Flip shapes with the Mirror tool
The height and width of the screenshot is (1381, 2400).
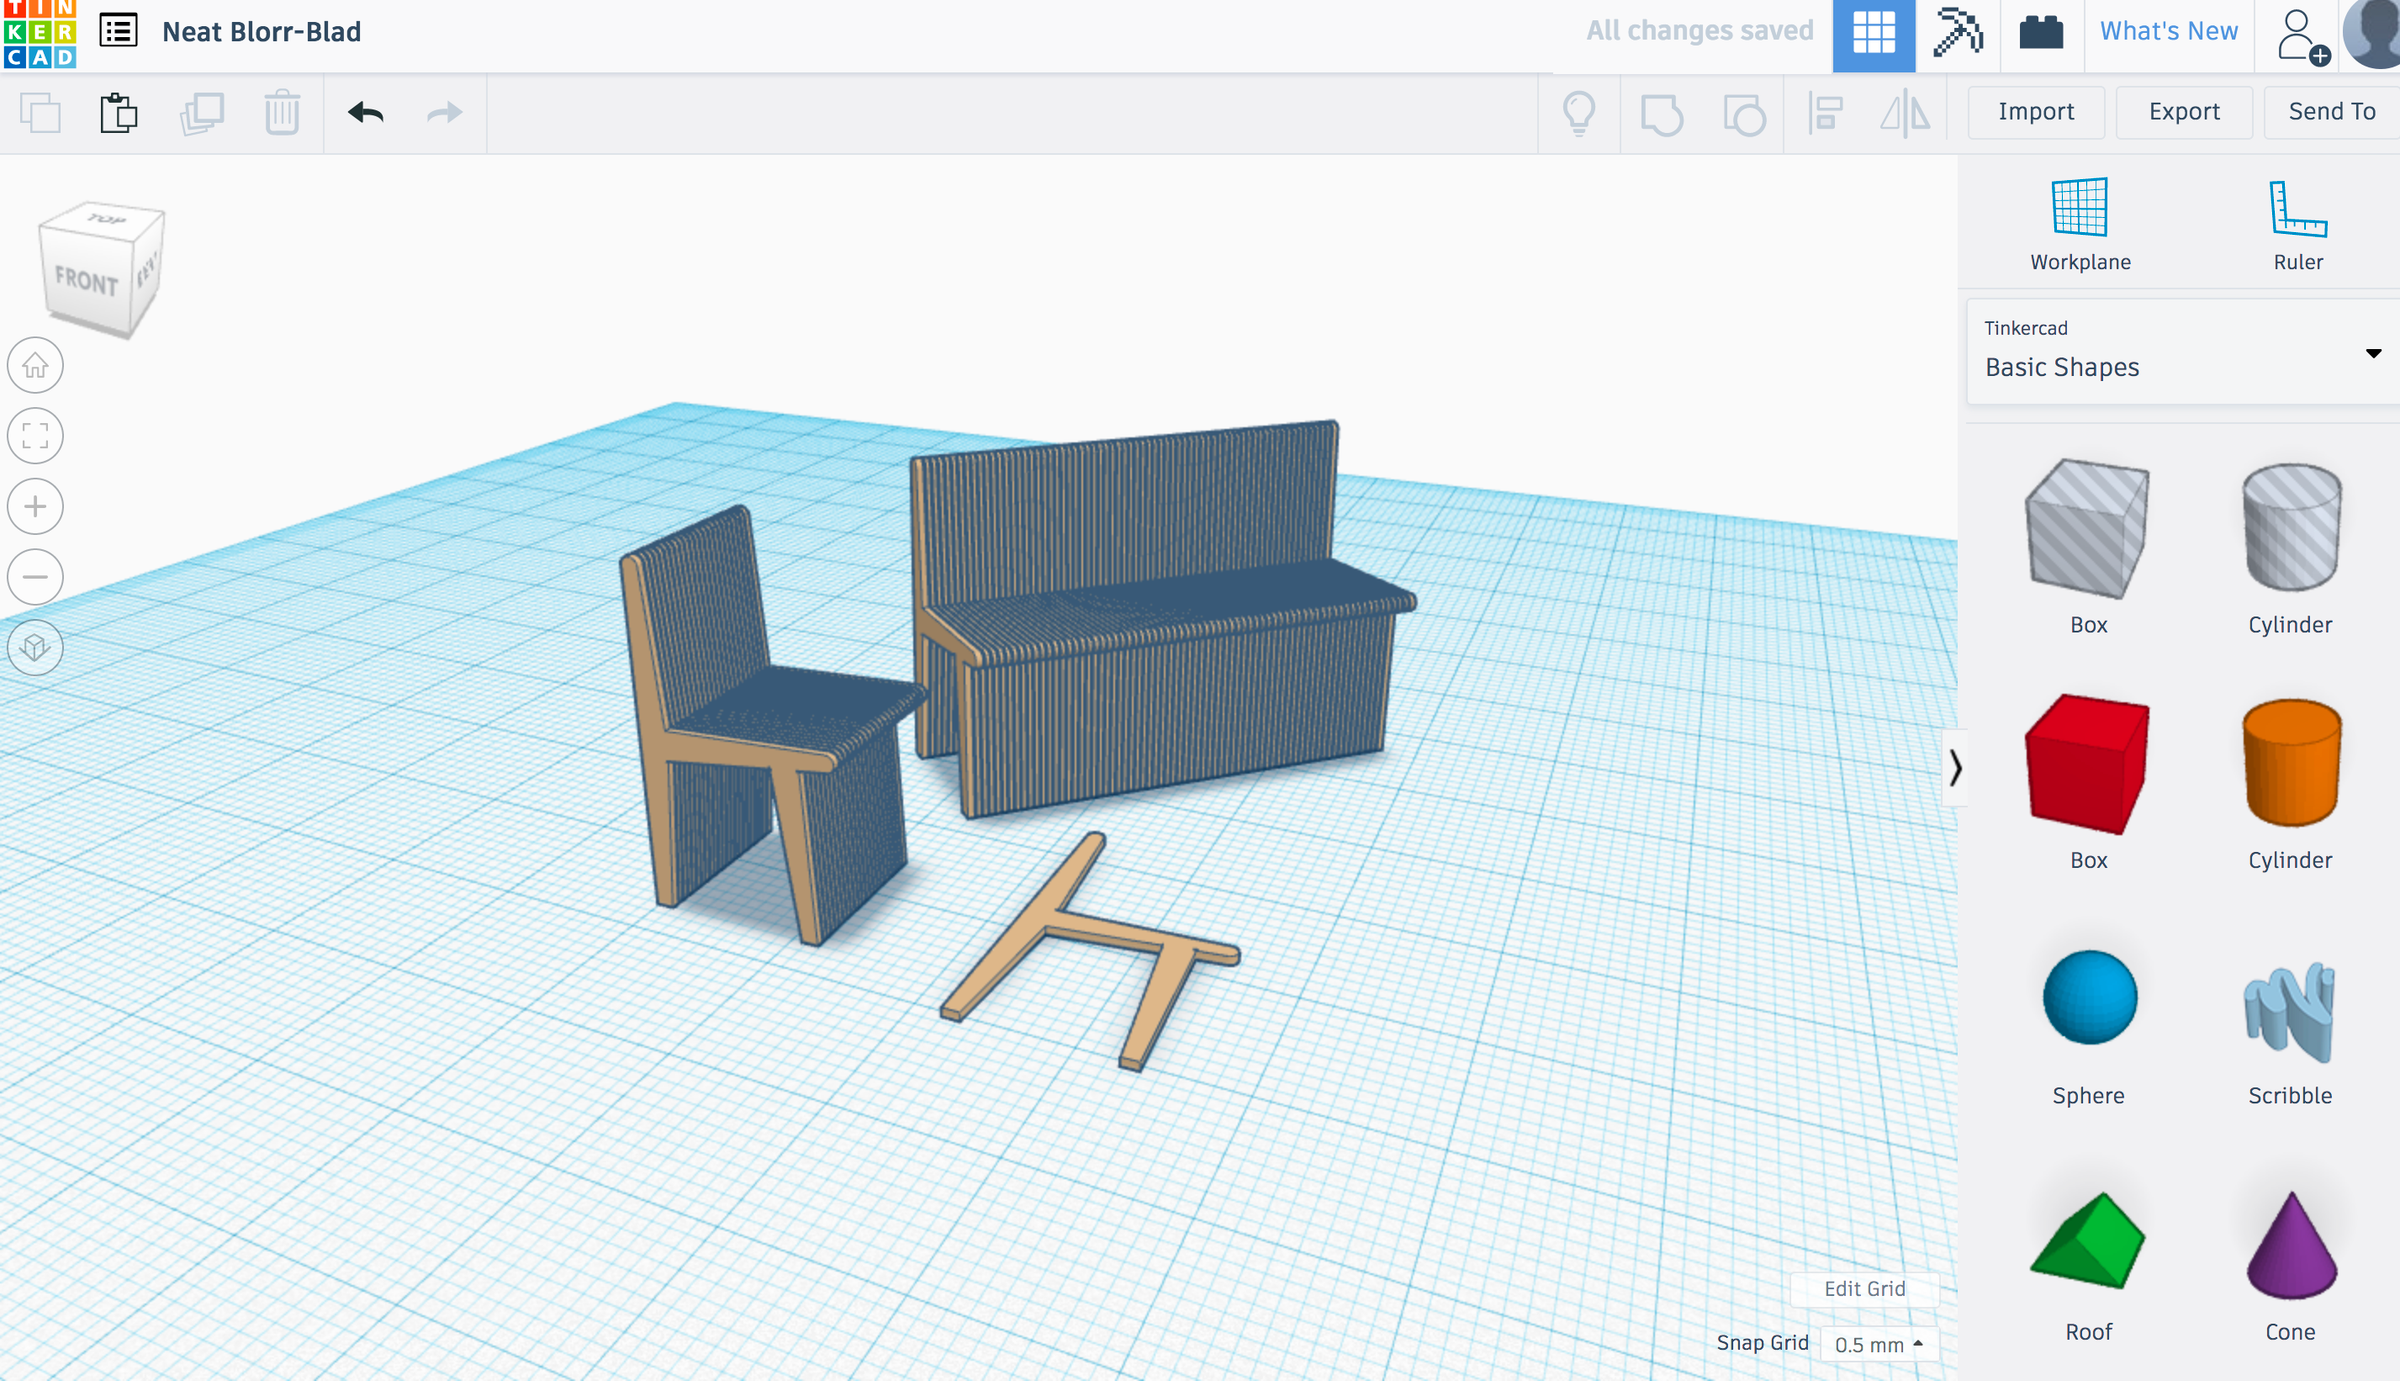pyautogui.click(x=1903, y=113)
